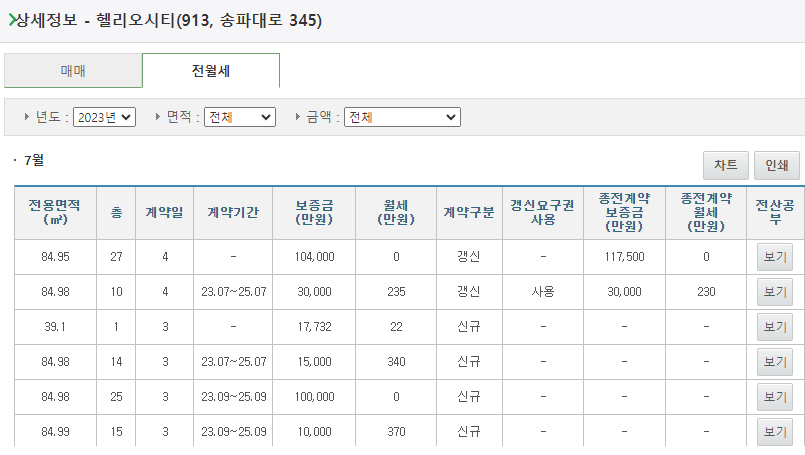Click the 갱신요구권 사용 column header
The image size is (805, 455).
(x=543, y=213)
